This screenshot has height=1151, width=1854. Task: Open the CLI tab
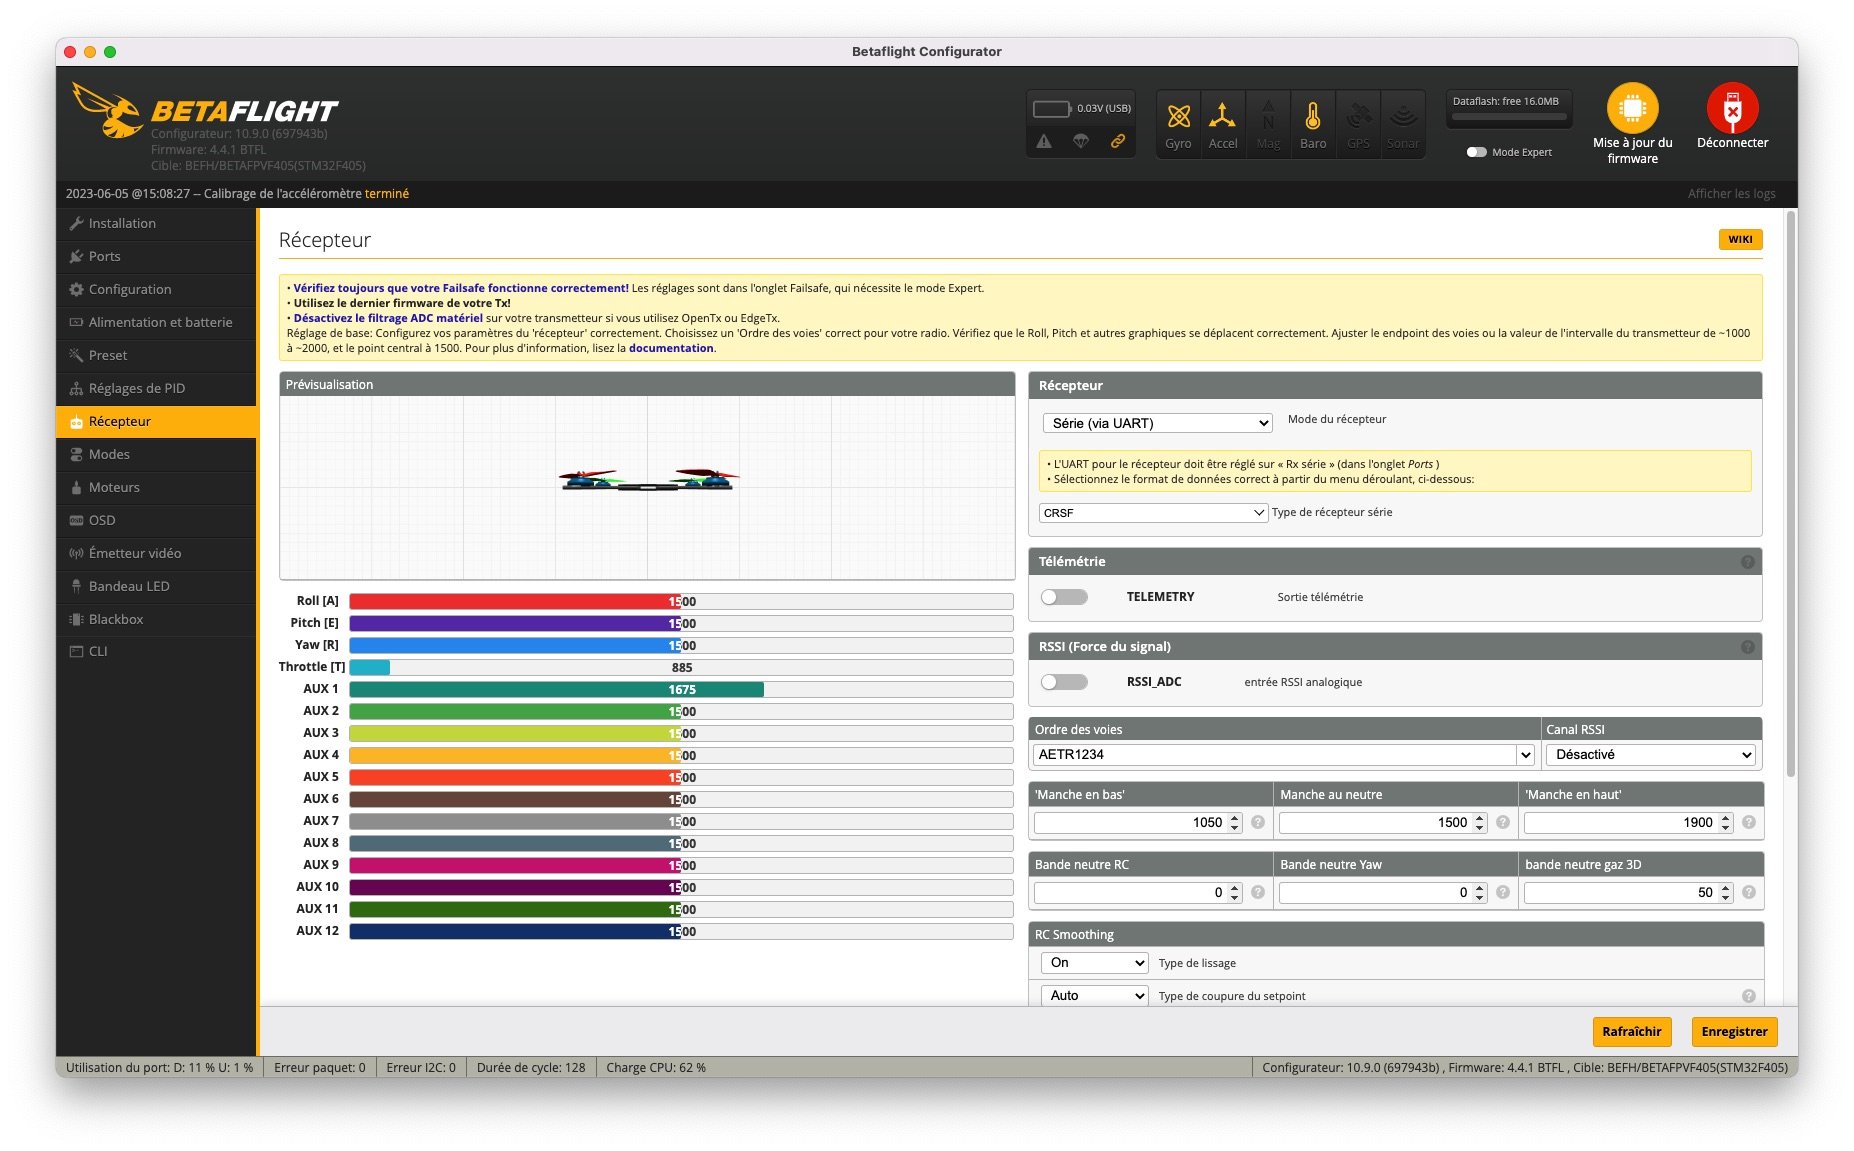click(156, 652)
